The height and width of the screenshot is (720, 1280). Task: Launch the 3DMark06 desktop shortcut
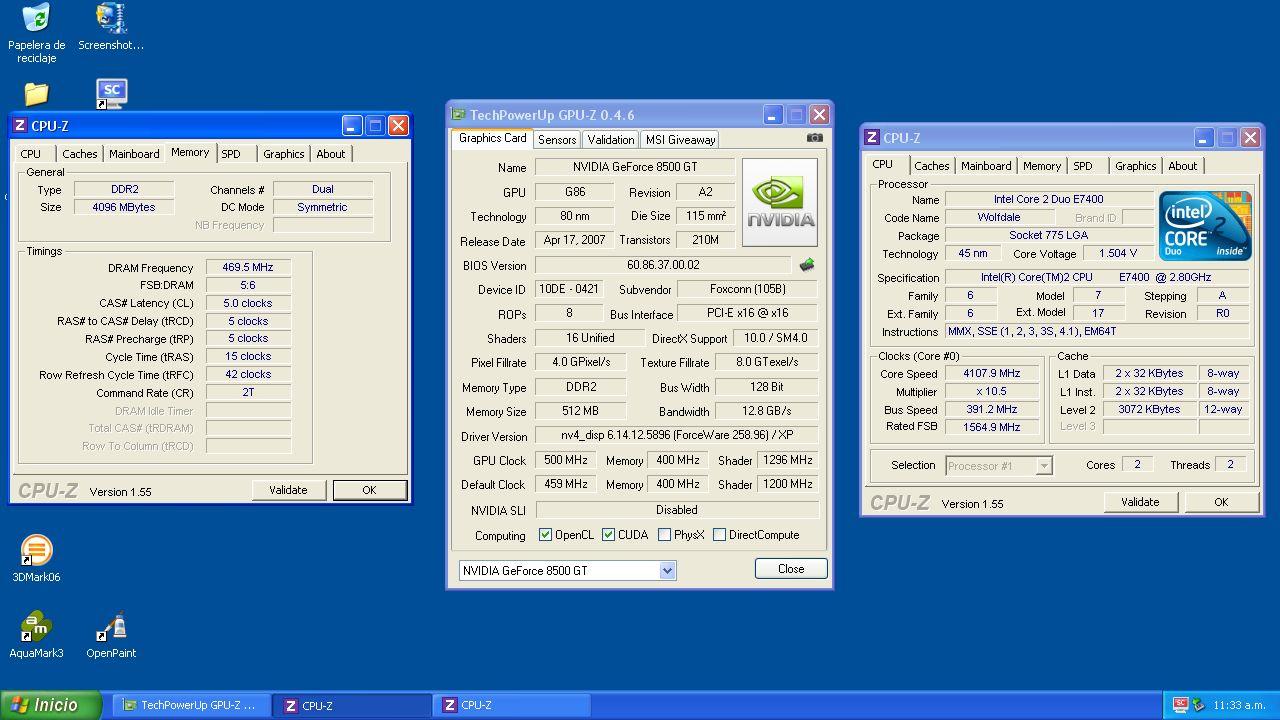pos(36,551)
